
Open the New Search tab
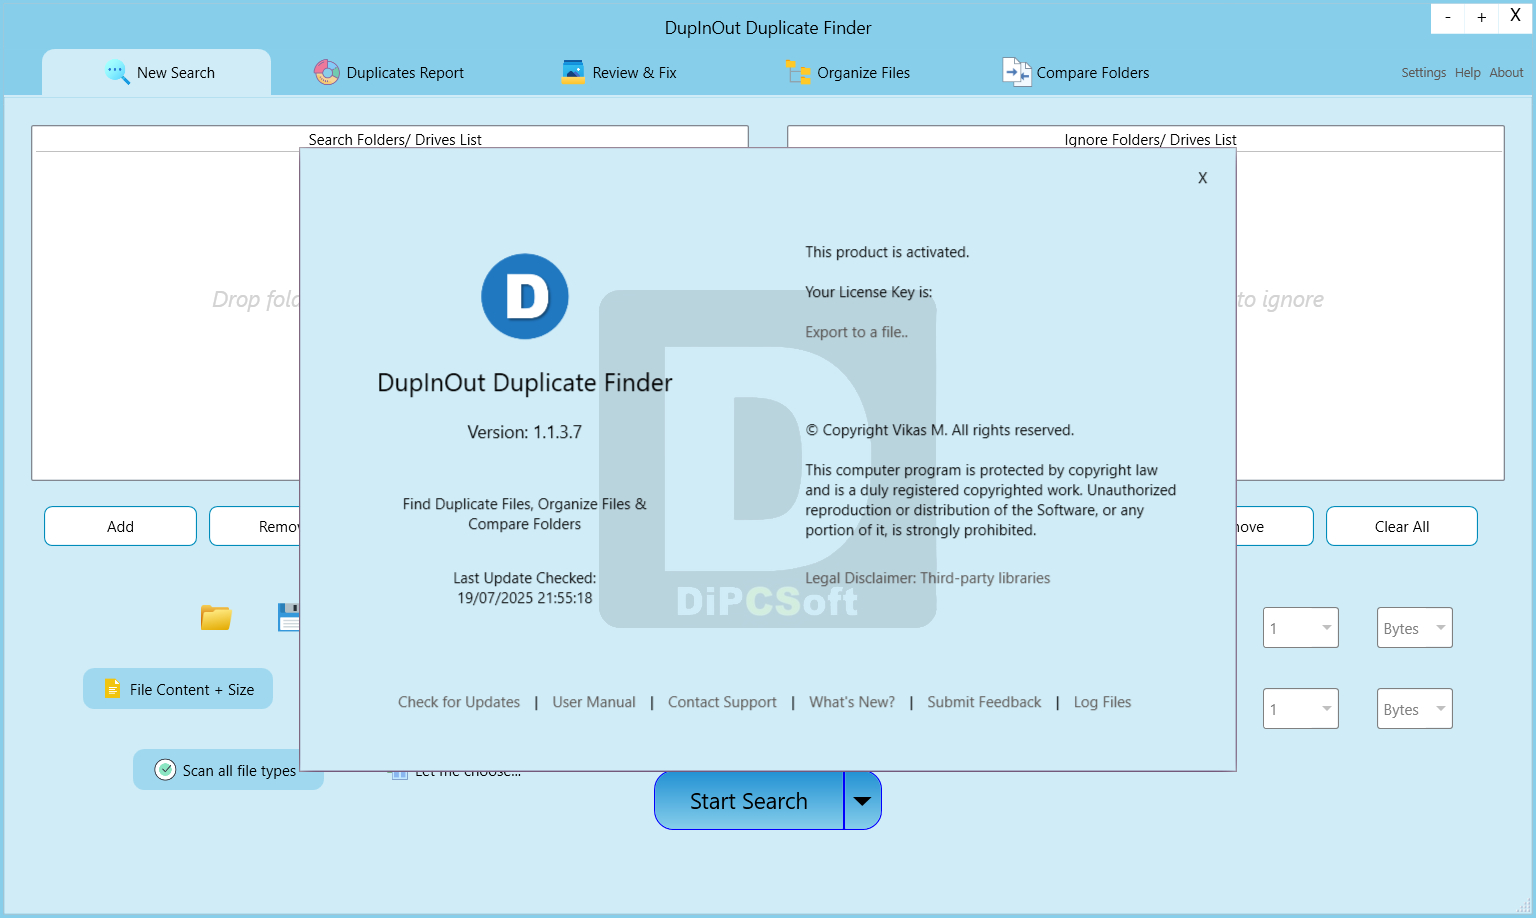pos(156,72)
